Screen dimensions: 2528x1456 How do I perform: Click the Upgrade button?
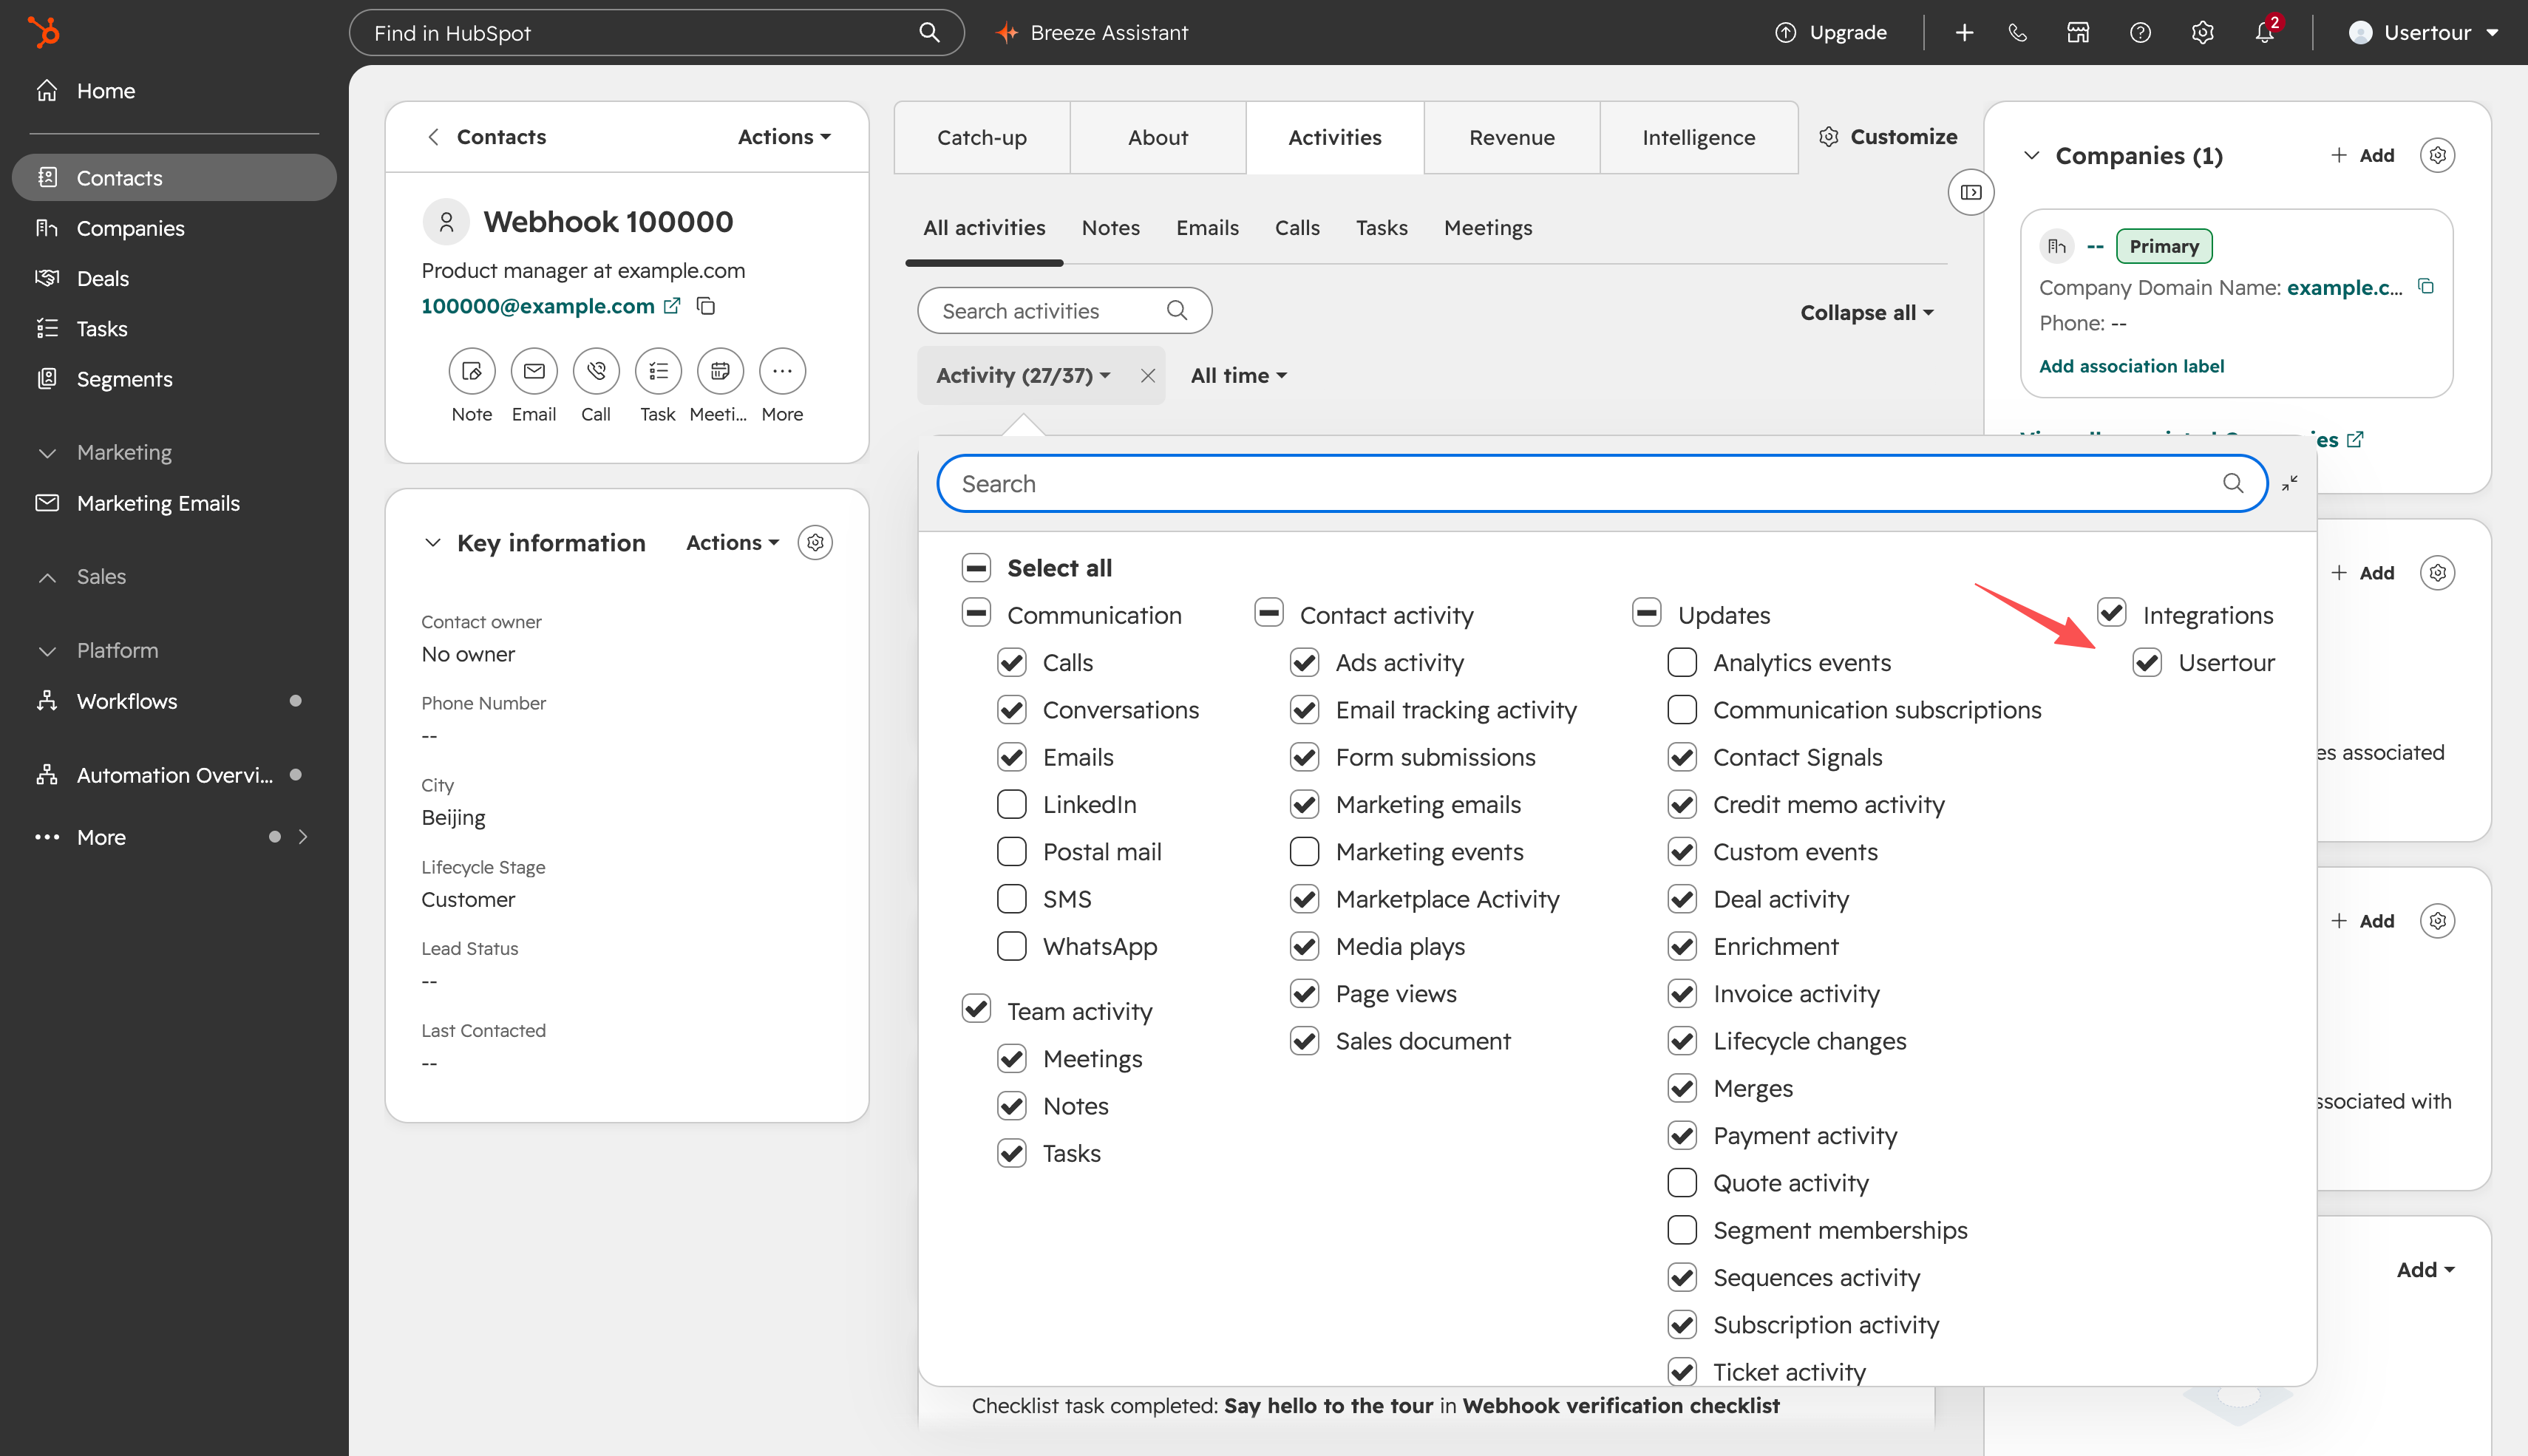coord(1831,33)
